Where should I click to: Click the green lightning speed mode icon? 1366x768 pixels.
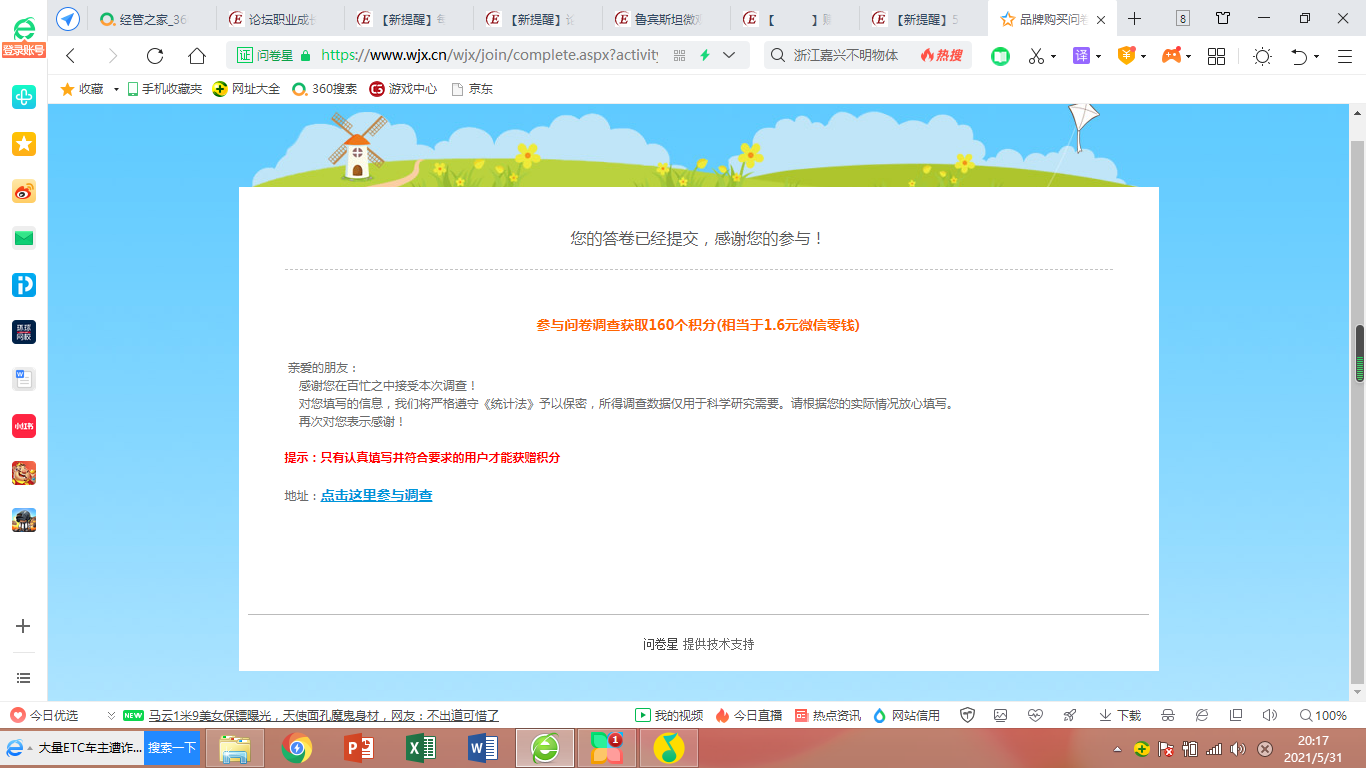coord(705,56)
